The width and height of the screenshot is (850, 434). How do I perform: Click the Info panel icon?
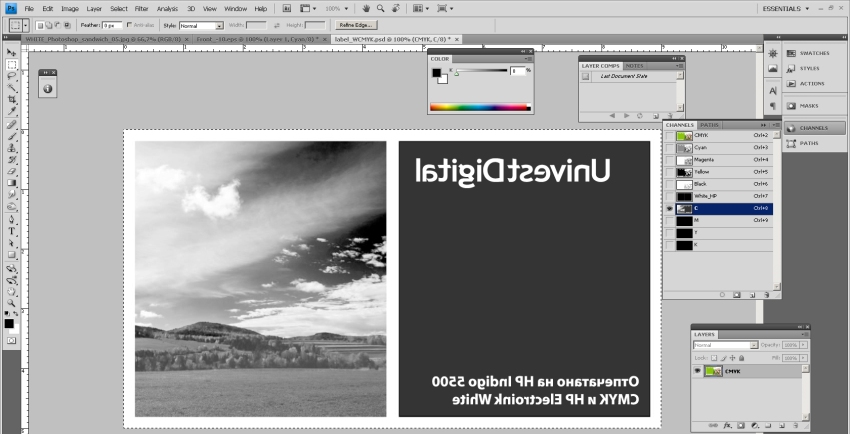tap(48, 89)
